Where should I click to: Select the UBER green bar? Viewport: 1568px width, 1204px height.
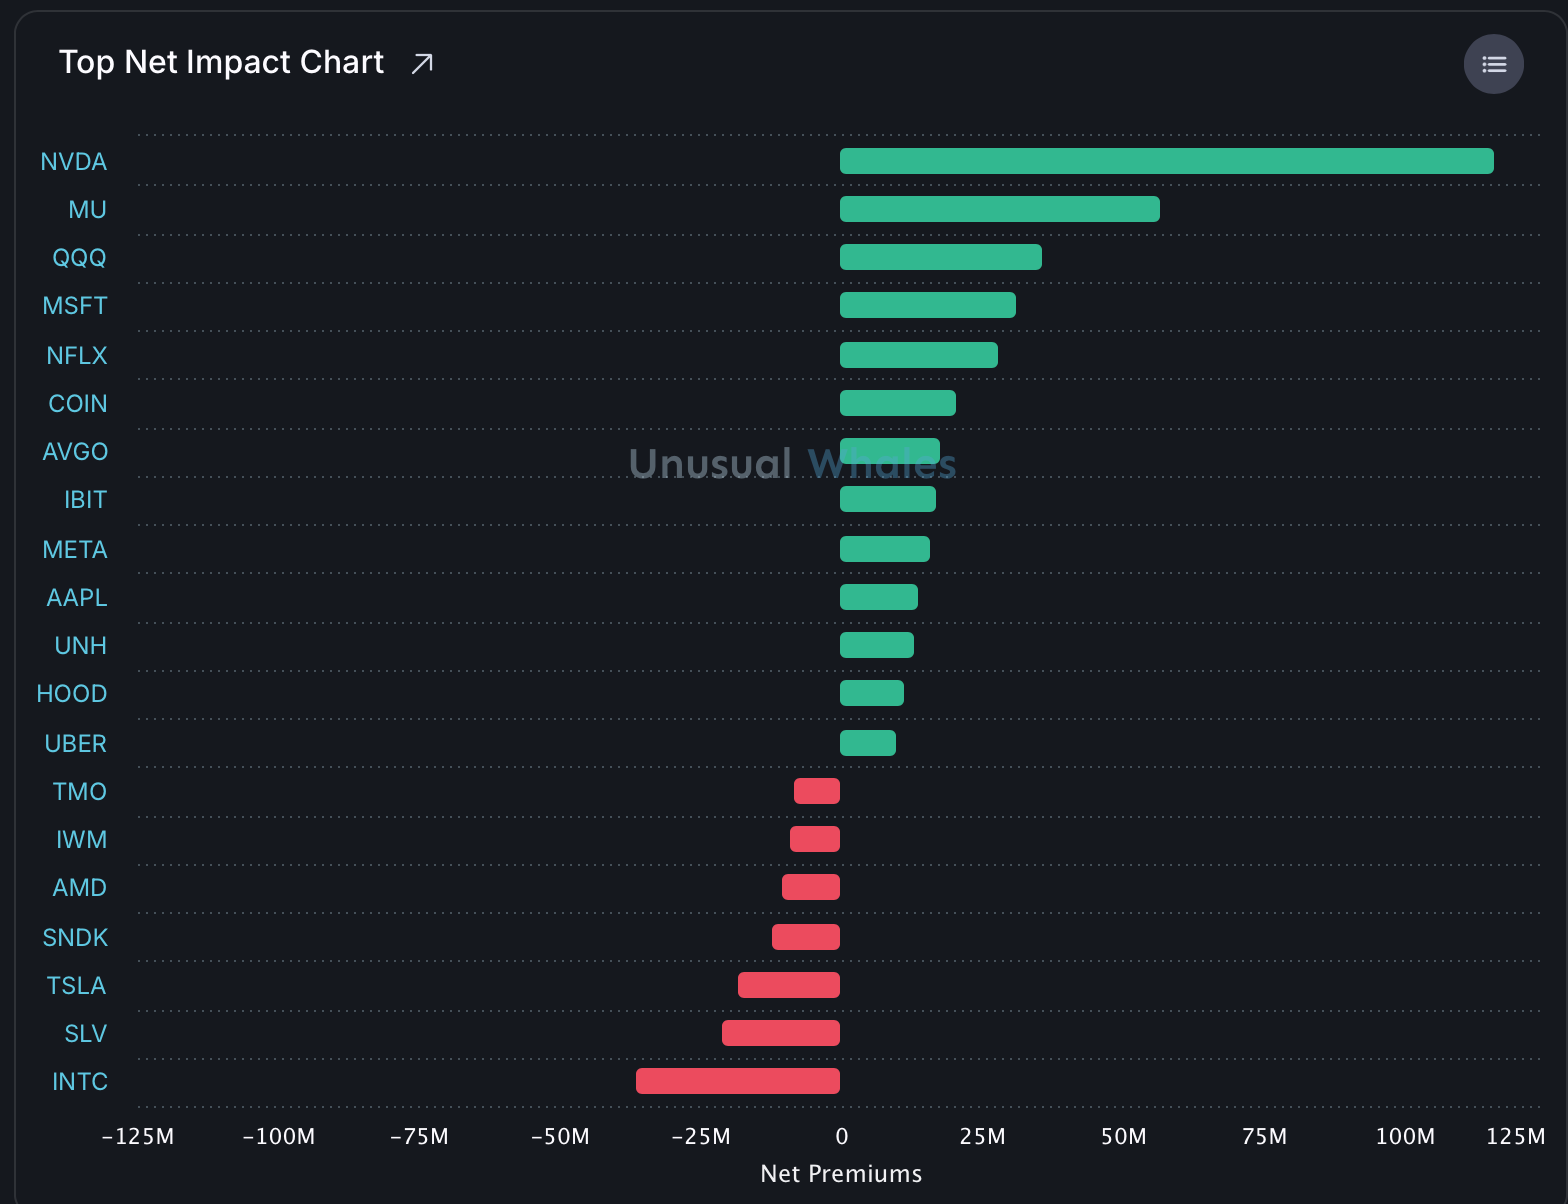click(868, 743)
